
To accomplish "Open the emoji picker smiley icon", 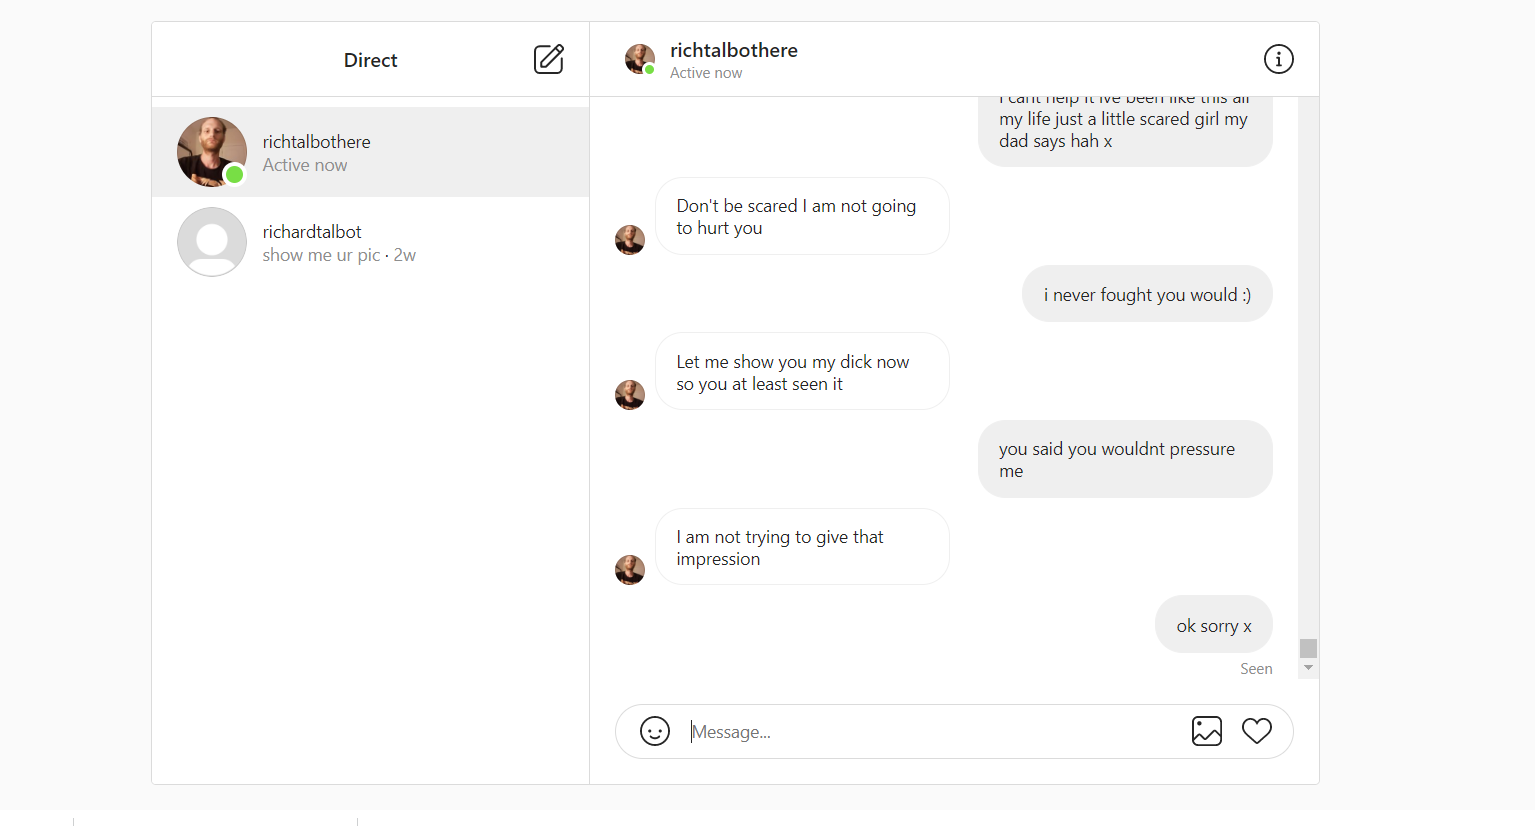I will click(x=655, y=731).
